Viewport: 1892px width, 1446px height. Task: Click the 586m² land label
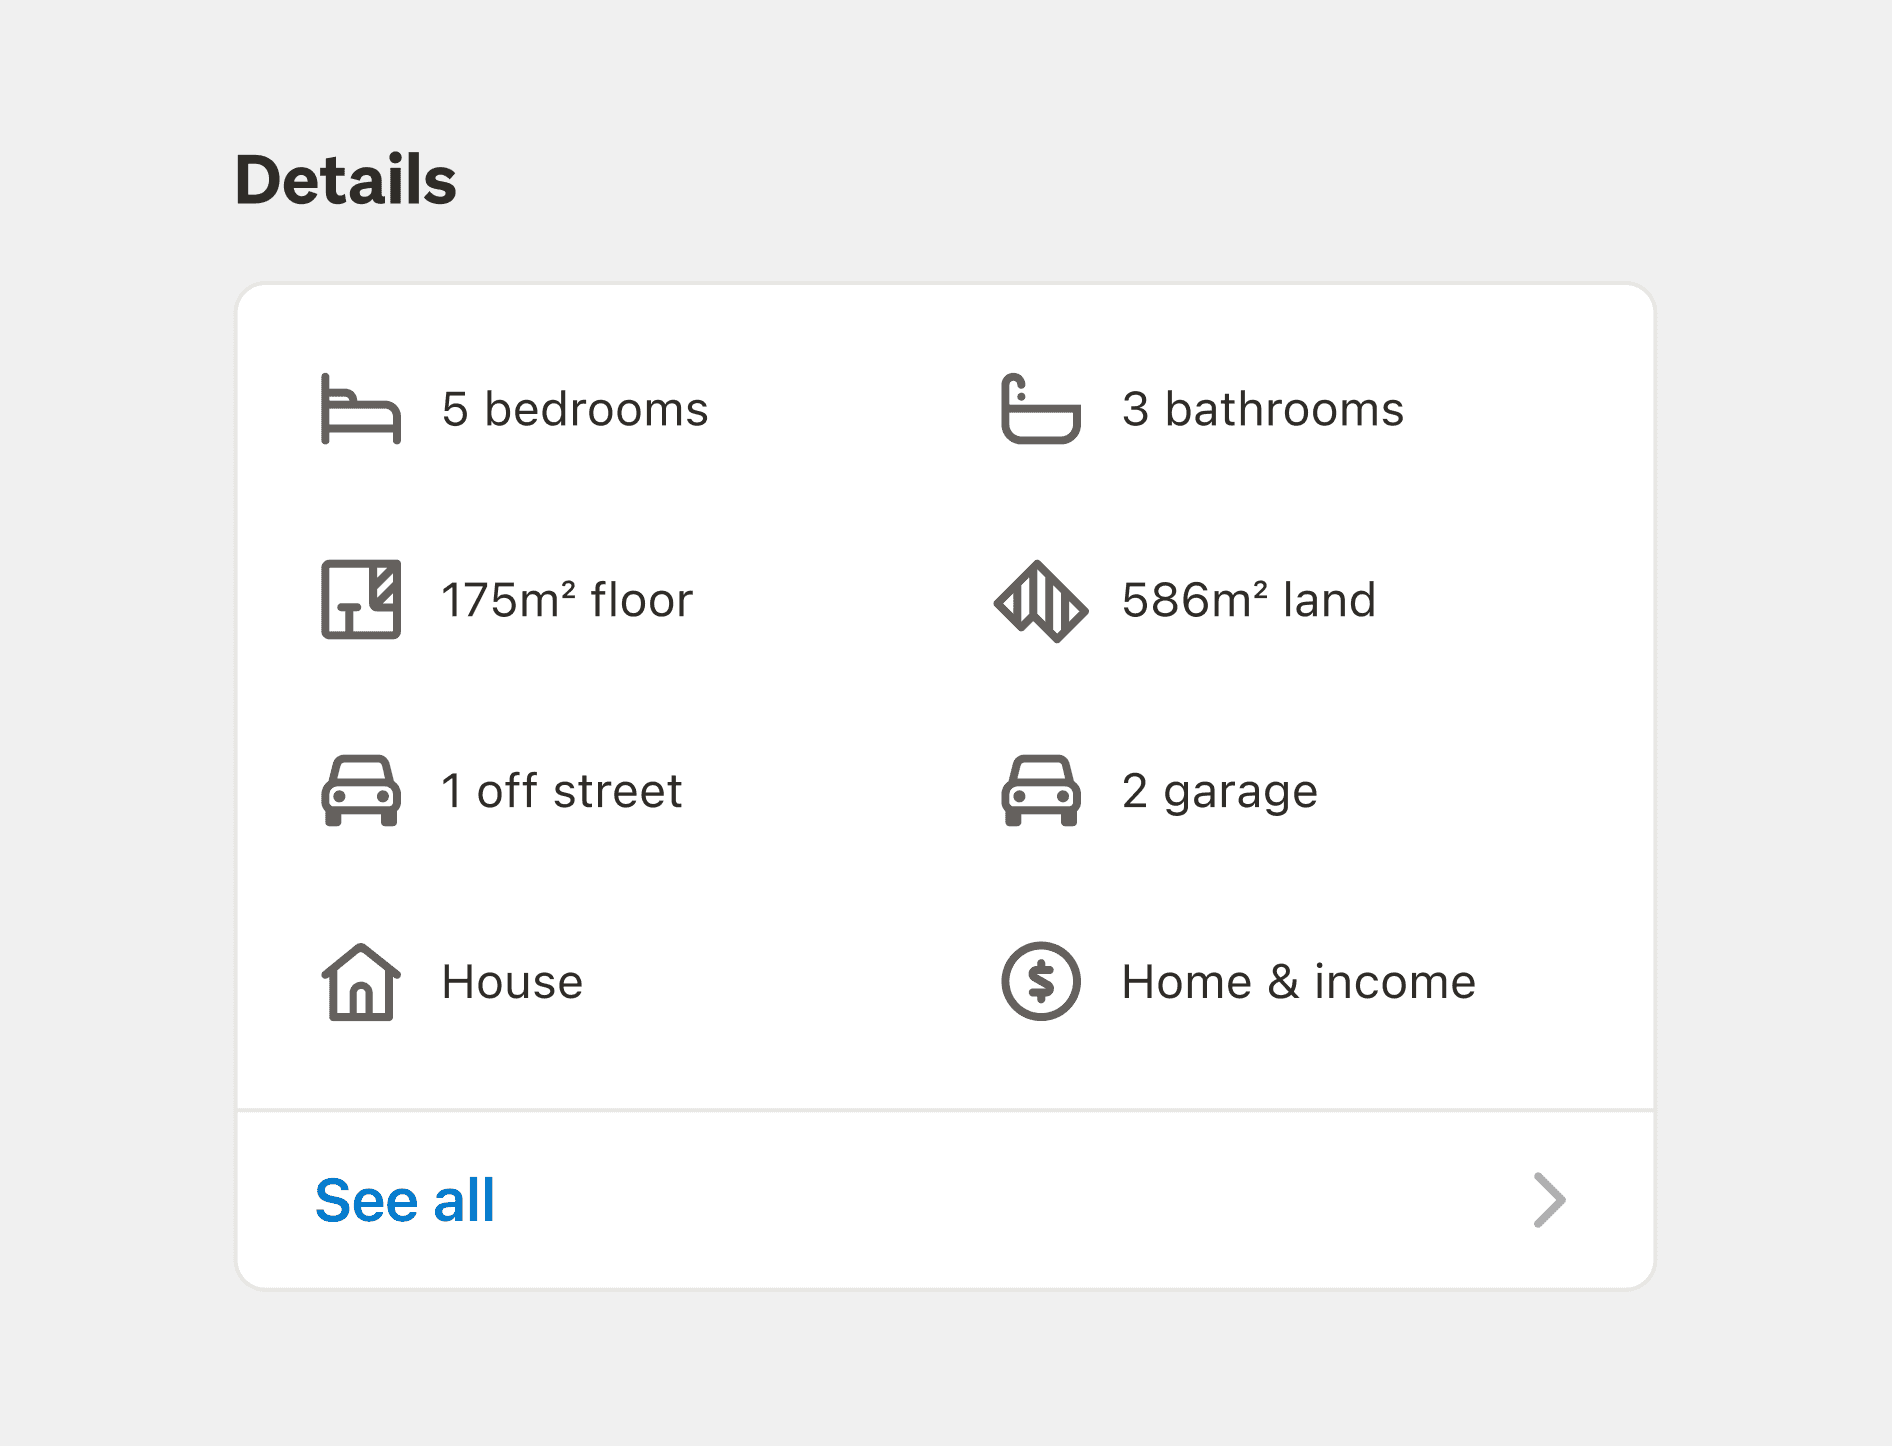1249,600
